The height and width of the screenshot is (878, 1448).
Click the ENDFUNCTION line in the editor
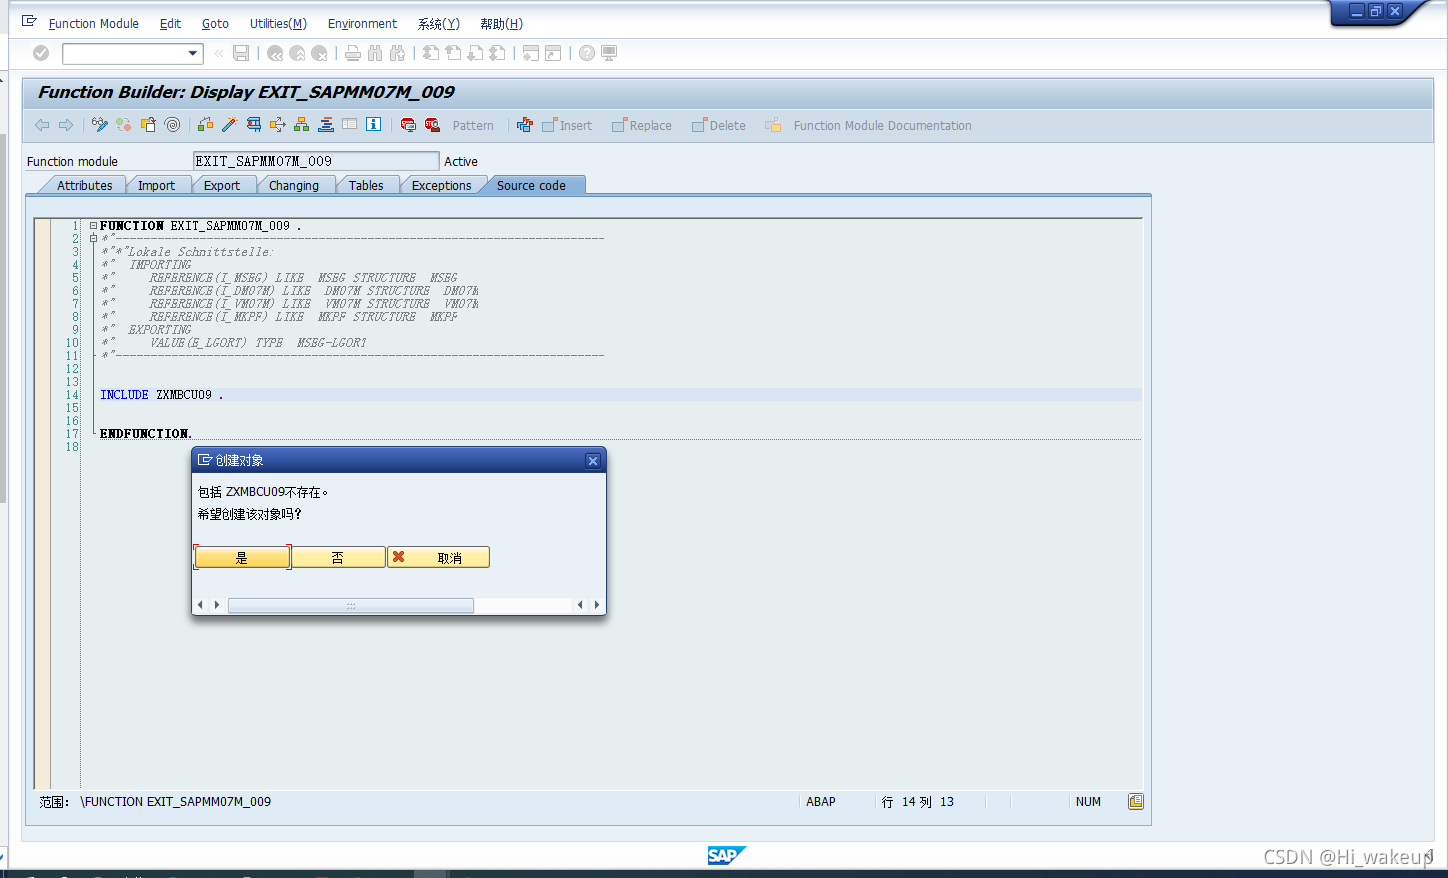click(145, 434)
